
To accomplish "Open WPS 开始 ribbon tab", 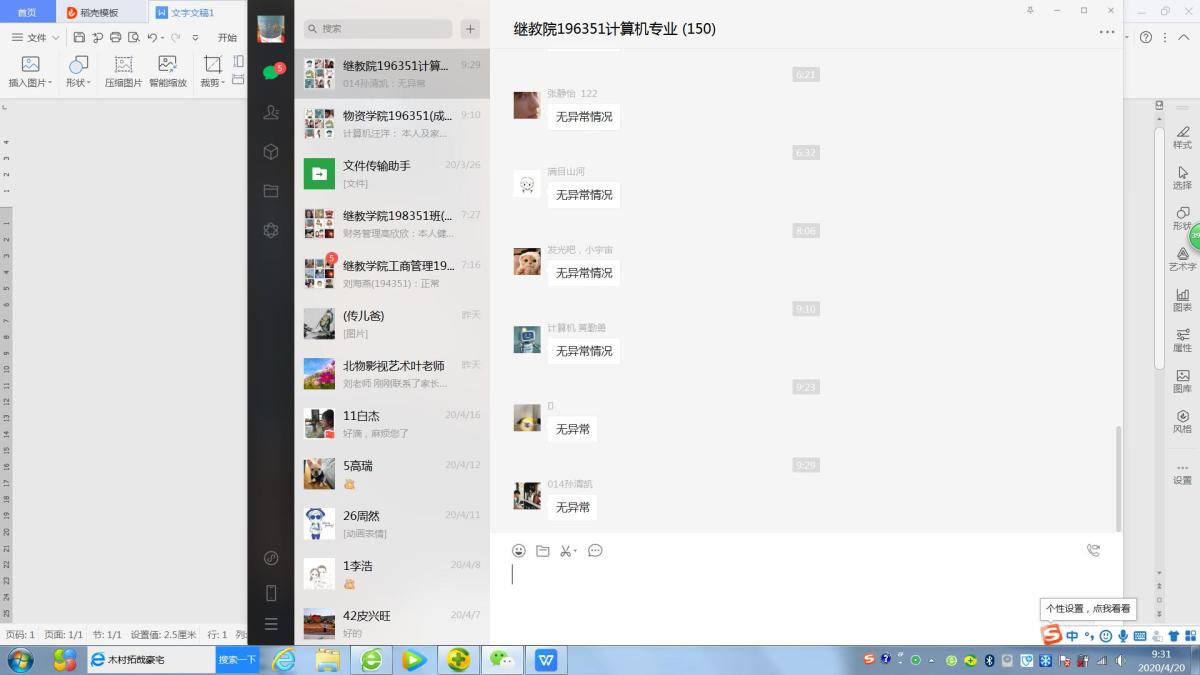I will coord(227,37).
